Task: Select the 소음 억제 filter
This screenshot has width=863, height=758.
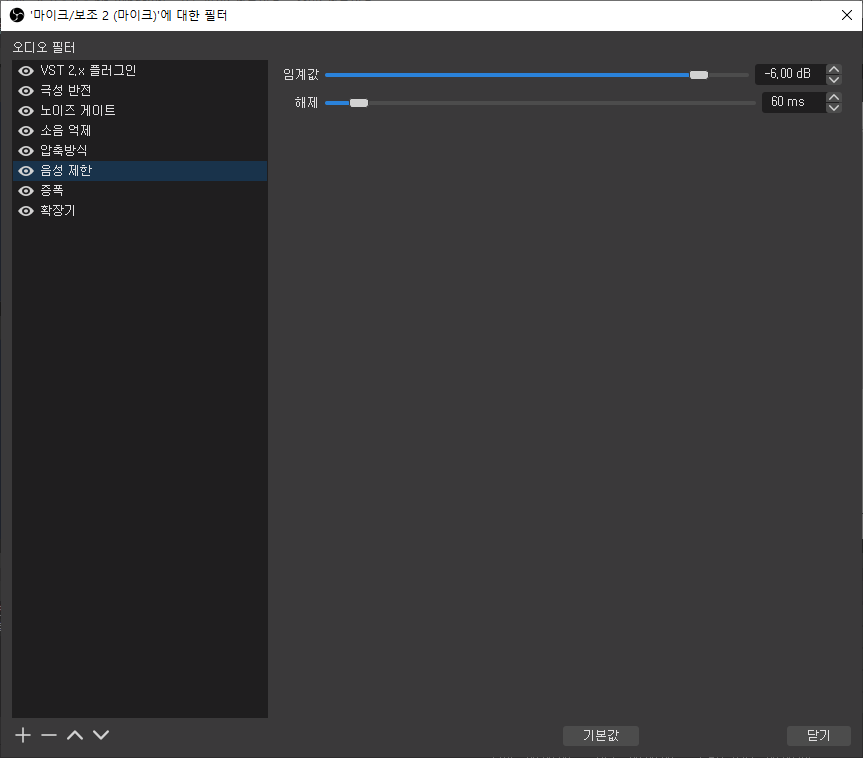Action: tap(140, 131)
